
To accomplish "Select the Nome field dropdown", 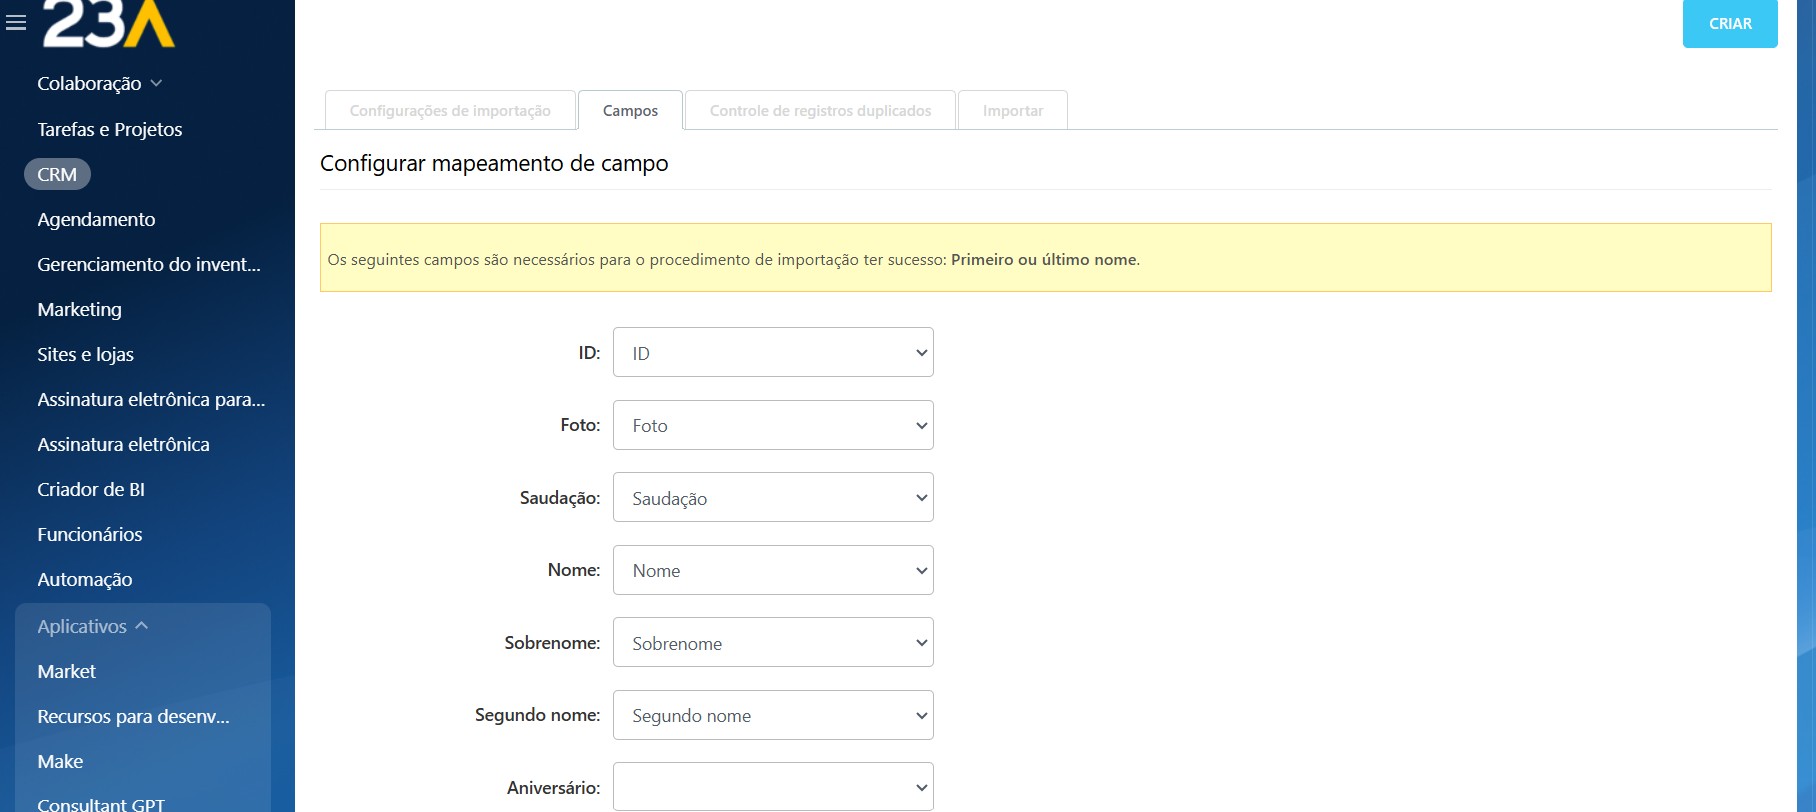I will click(772, 570).
